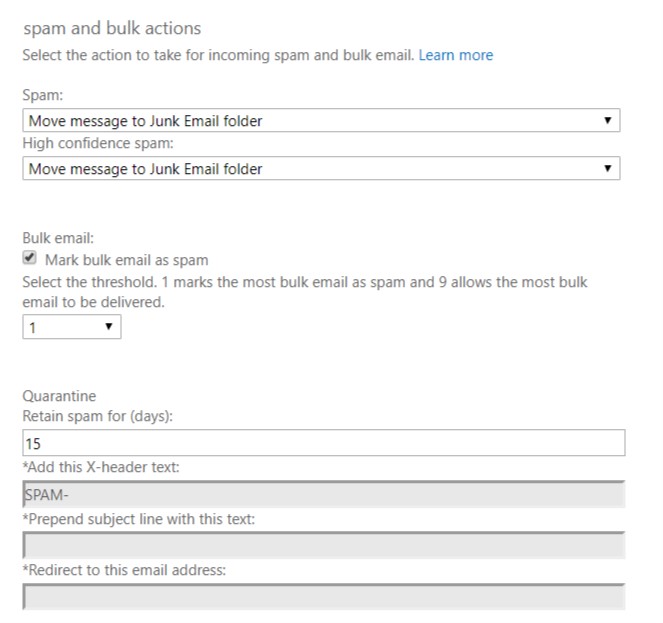The image size is (663, 623).
Task: Click the X-header text field containing SPAM-
Action: 324,494
